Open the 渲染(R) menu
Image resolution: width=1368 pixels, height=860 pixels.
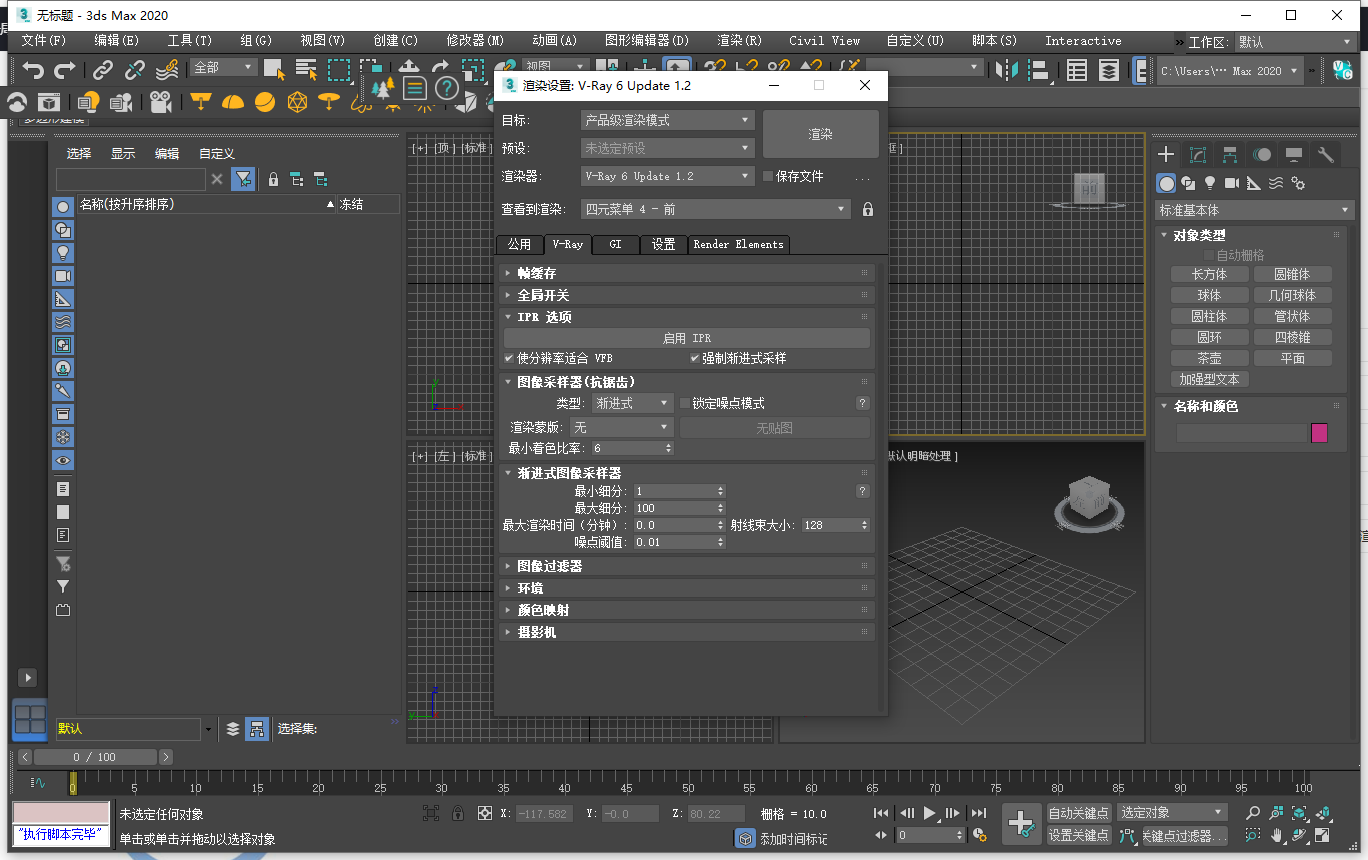click(x=739, y=41)
